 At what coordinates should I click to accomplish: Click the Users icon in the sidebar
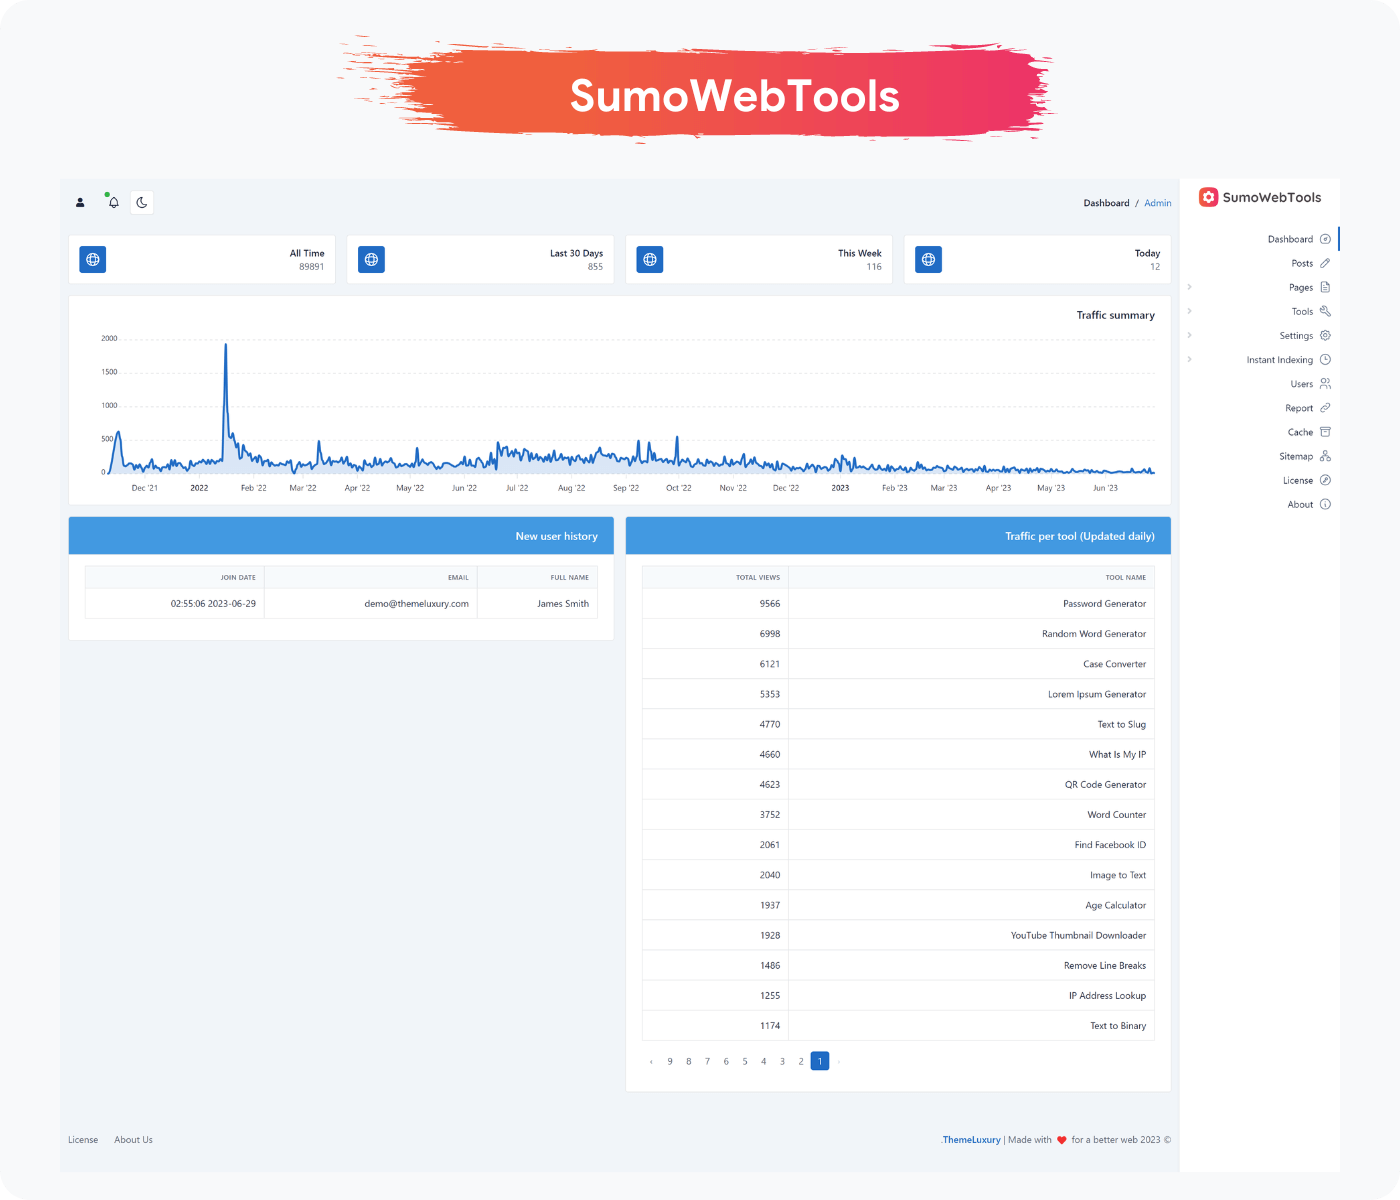click(1325, 383)
